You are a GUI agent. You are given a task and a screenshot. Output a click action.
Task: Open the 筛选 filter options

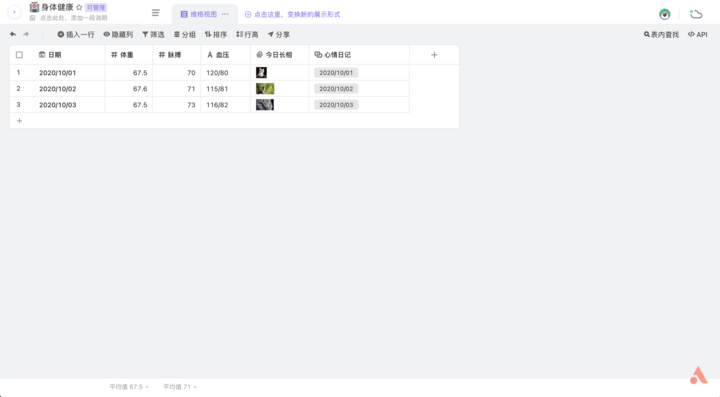pyautogui.click(x=153, y=34)
